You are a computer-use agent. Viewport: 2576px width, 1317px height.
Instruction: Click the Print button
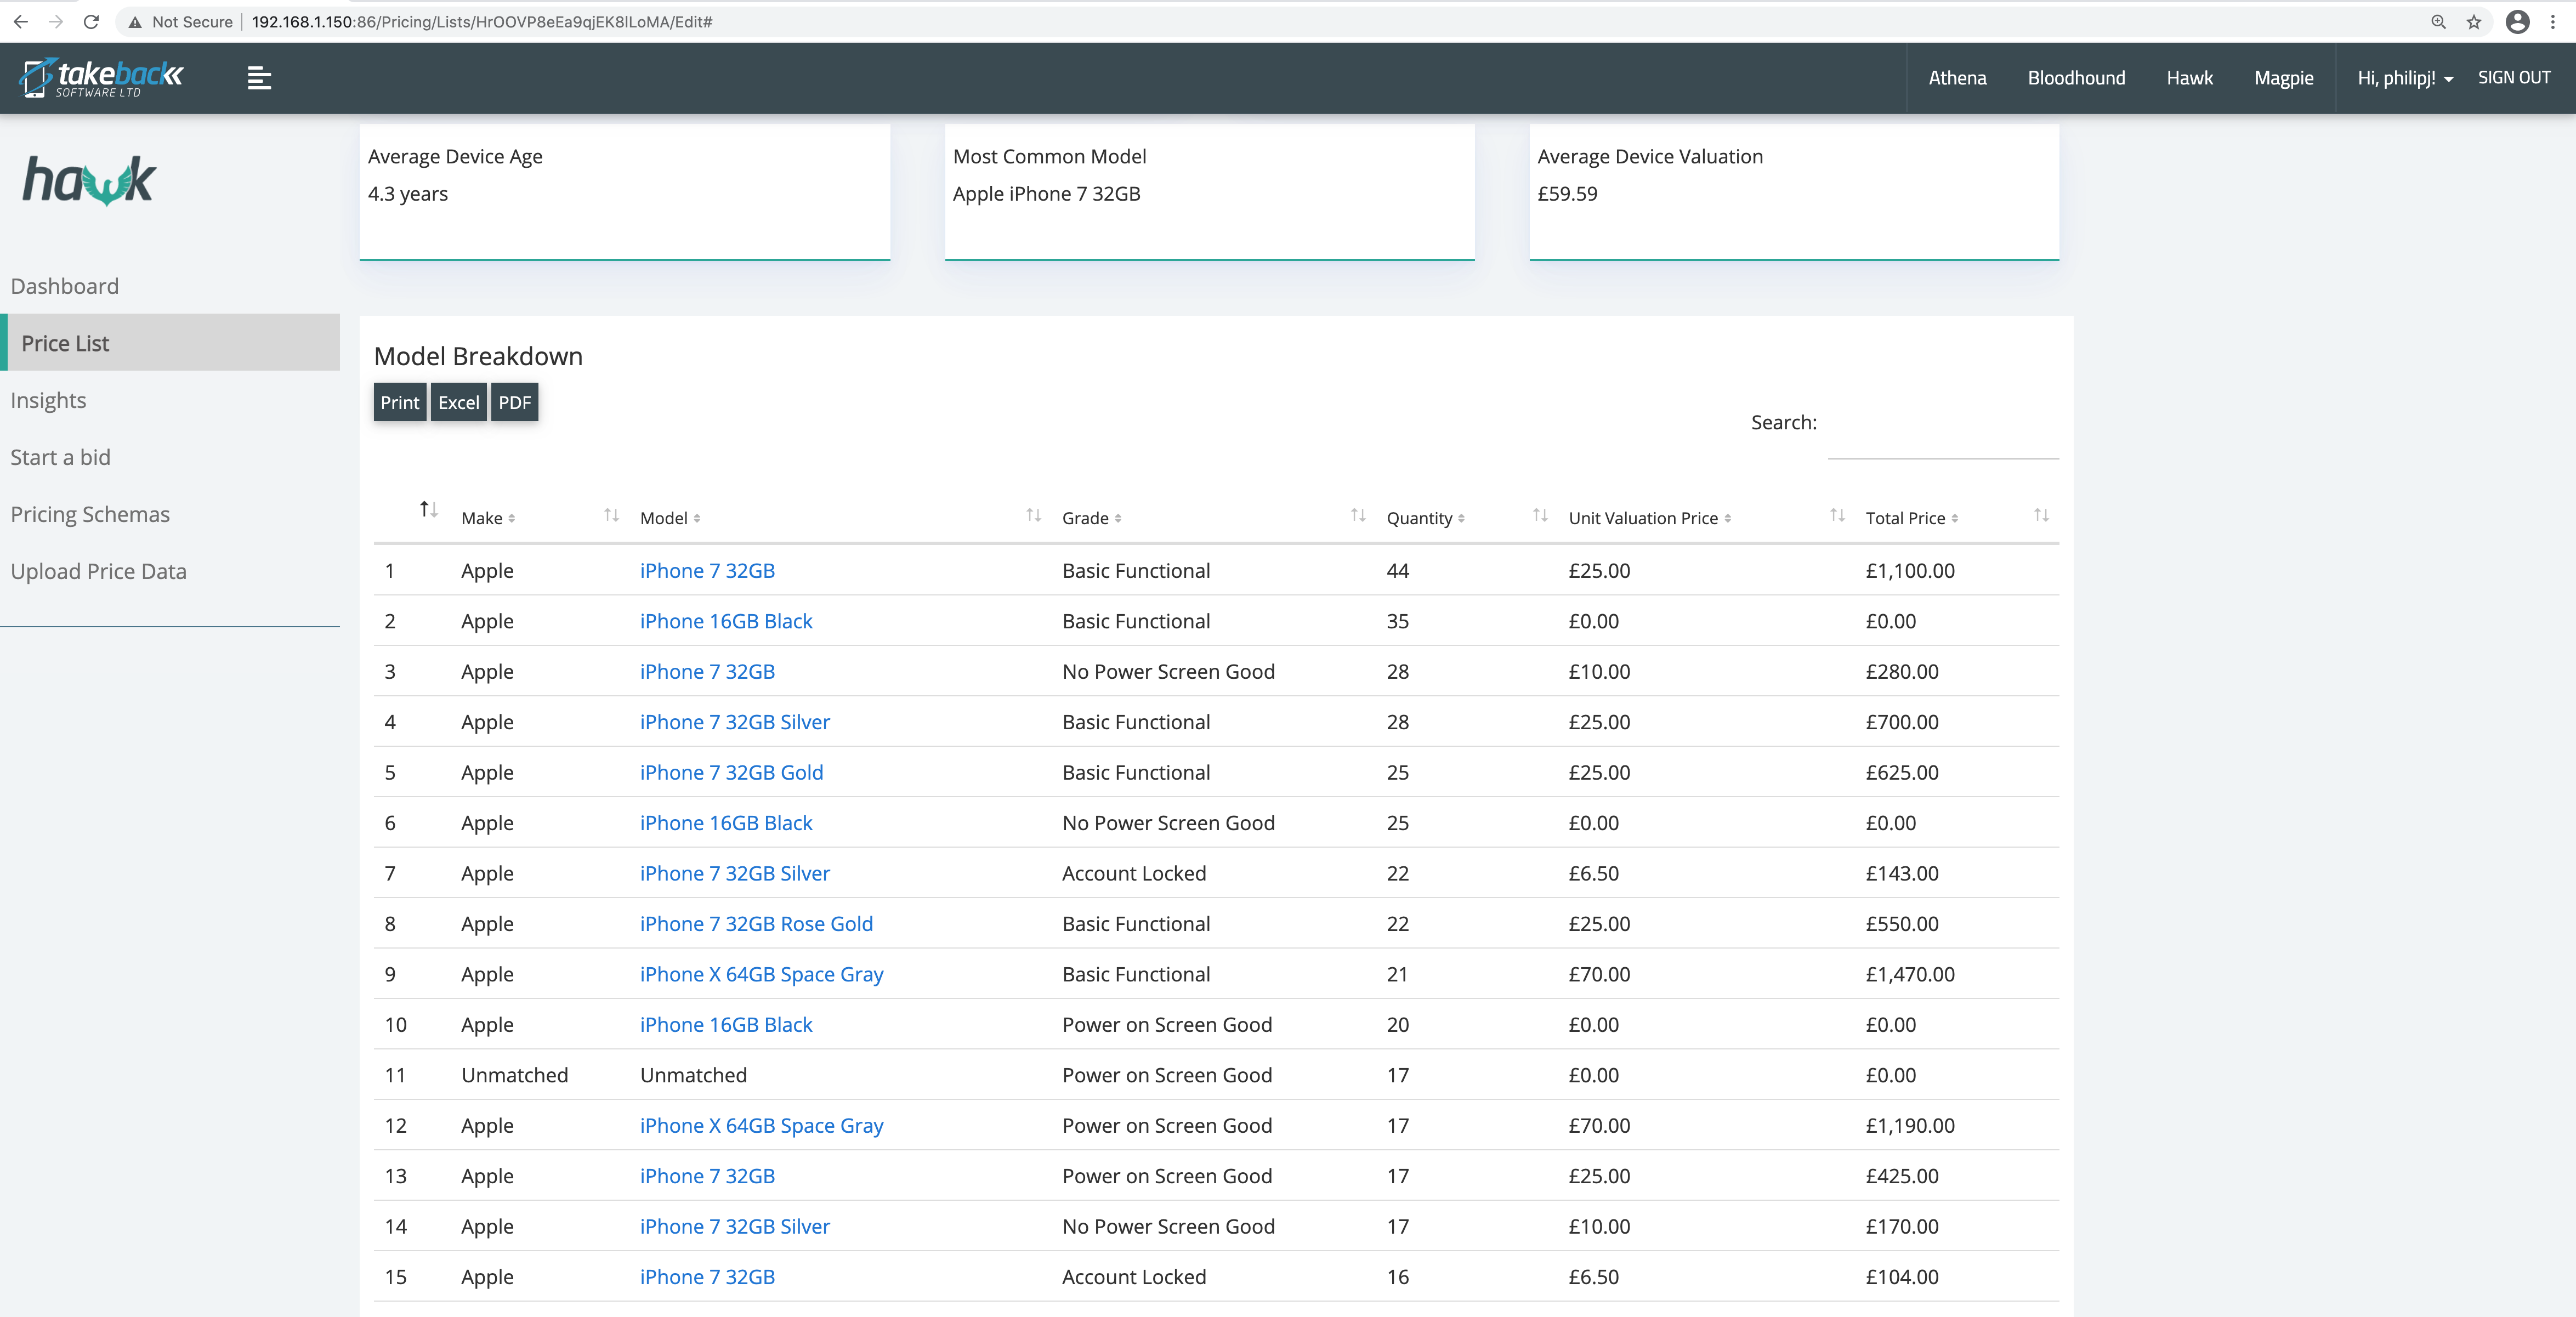(400, 402)
